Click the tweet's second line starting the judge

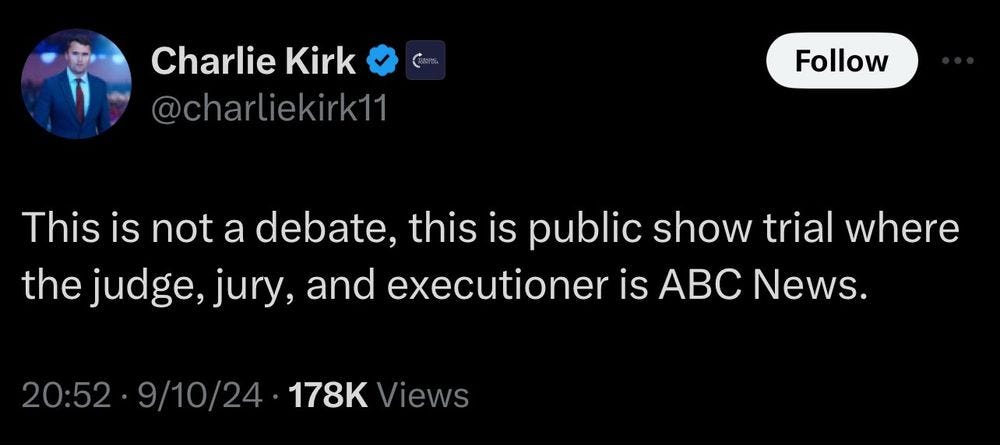(x=445, y=289)
